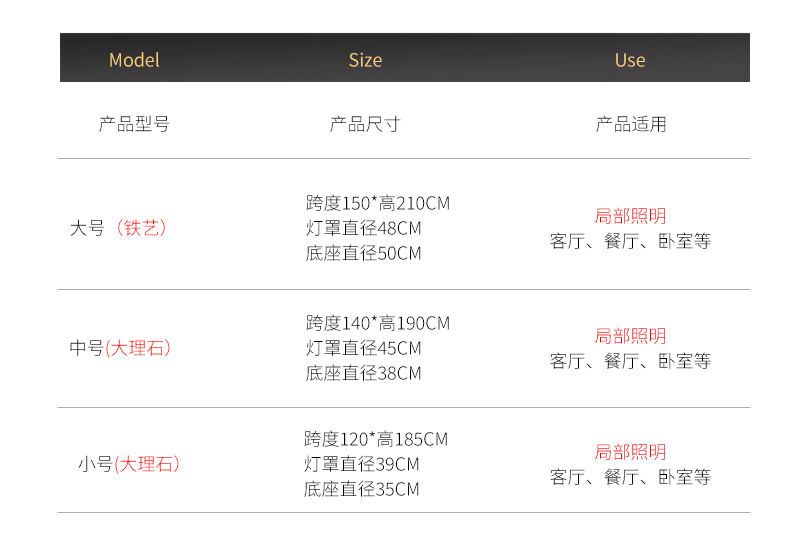Click the 灯罩直径39CM text
The height and width of the screenshot is (550, 790).
tap(362, 464)
